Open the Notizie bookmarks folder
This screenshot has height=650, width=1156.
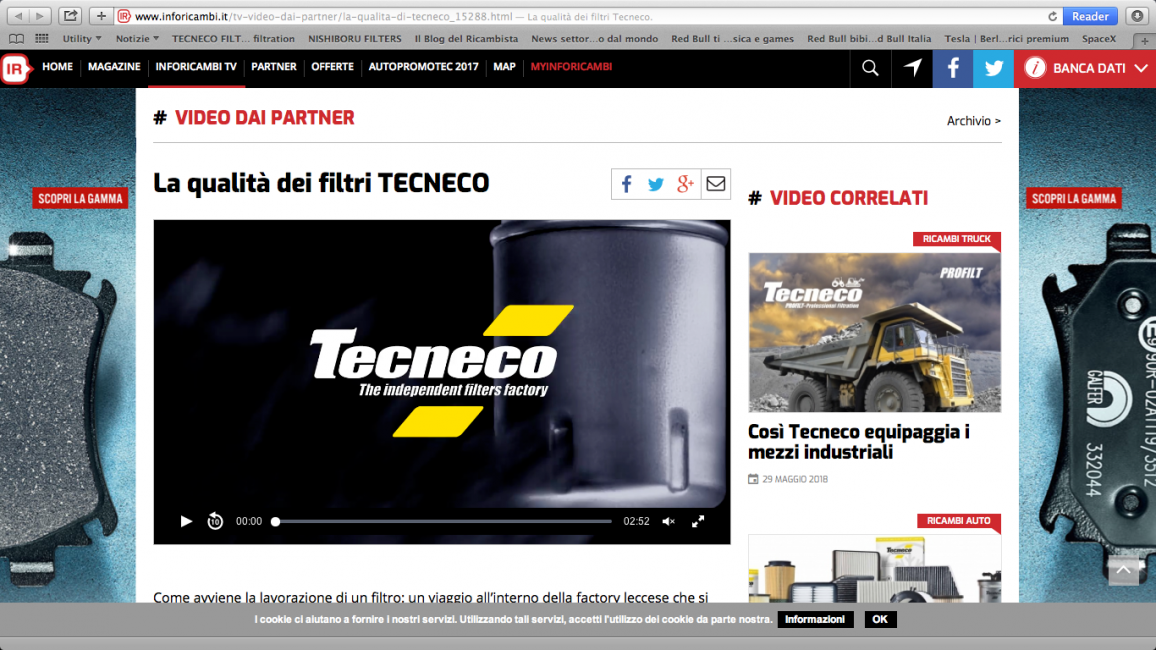[137, 39]
